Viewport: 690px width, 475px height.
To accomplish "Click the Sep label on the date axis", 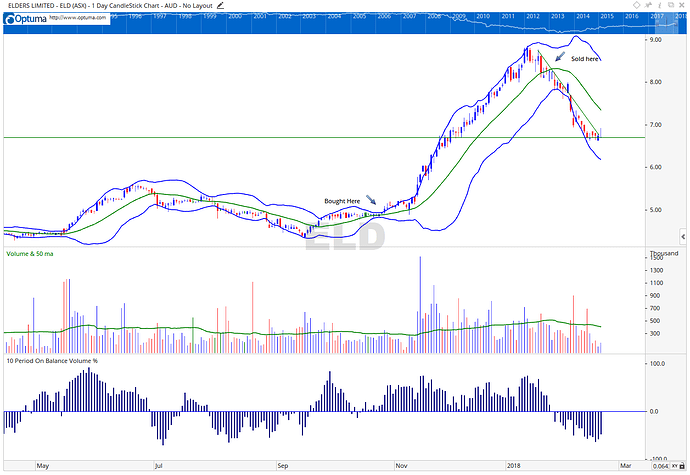I will tap(283, 465).
